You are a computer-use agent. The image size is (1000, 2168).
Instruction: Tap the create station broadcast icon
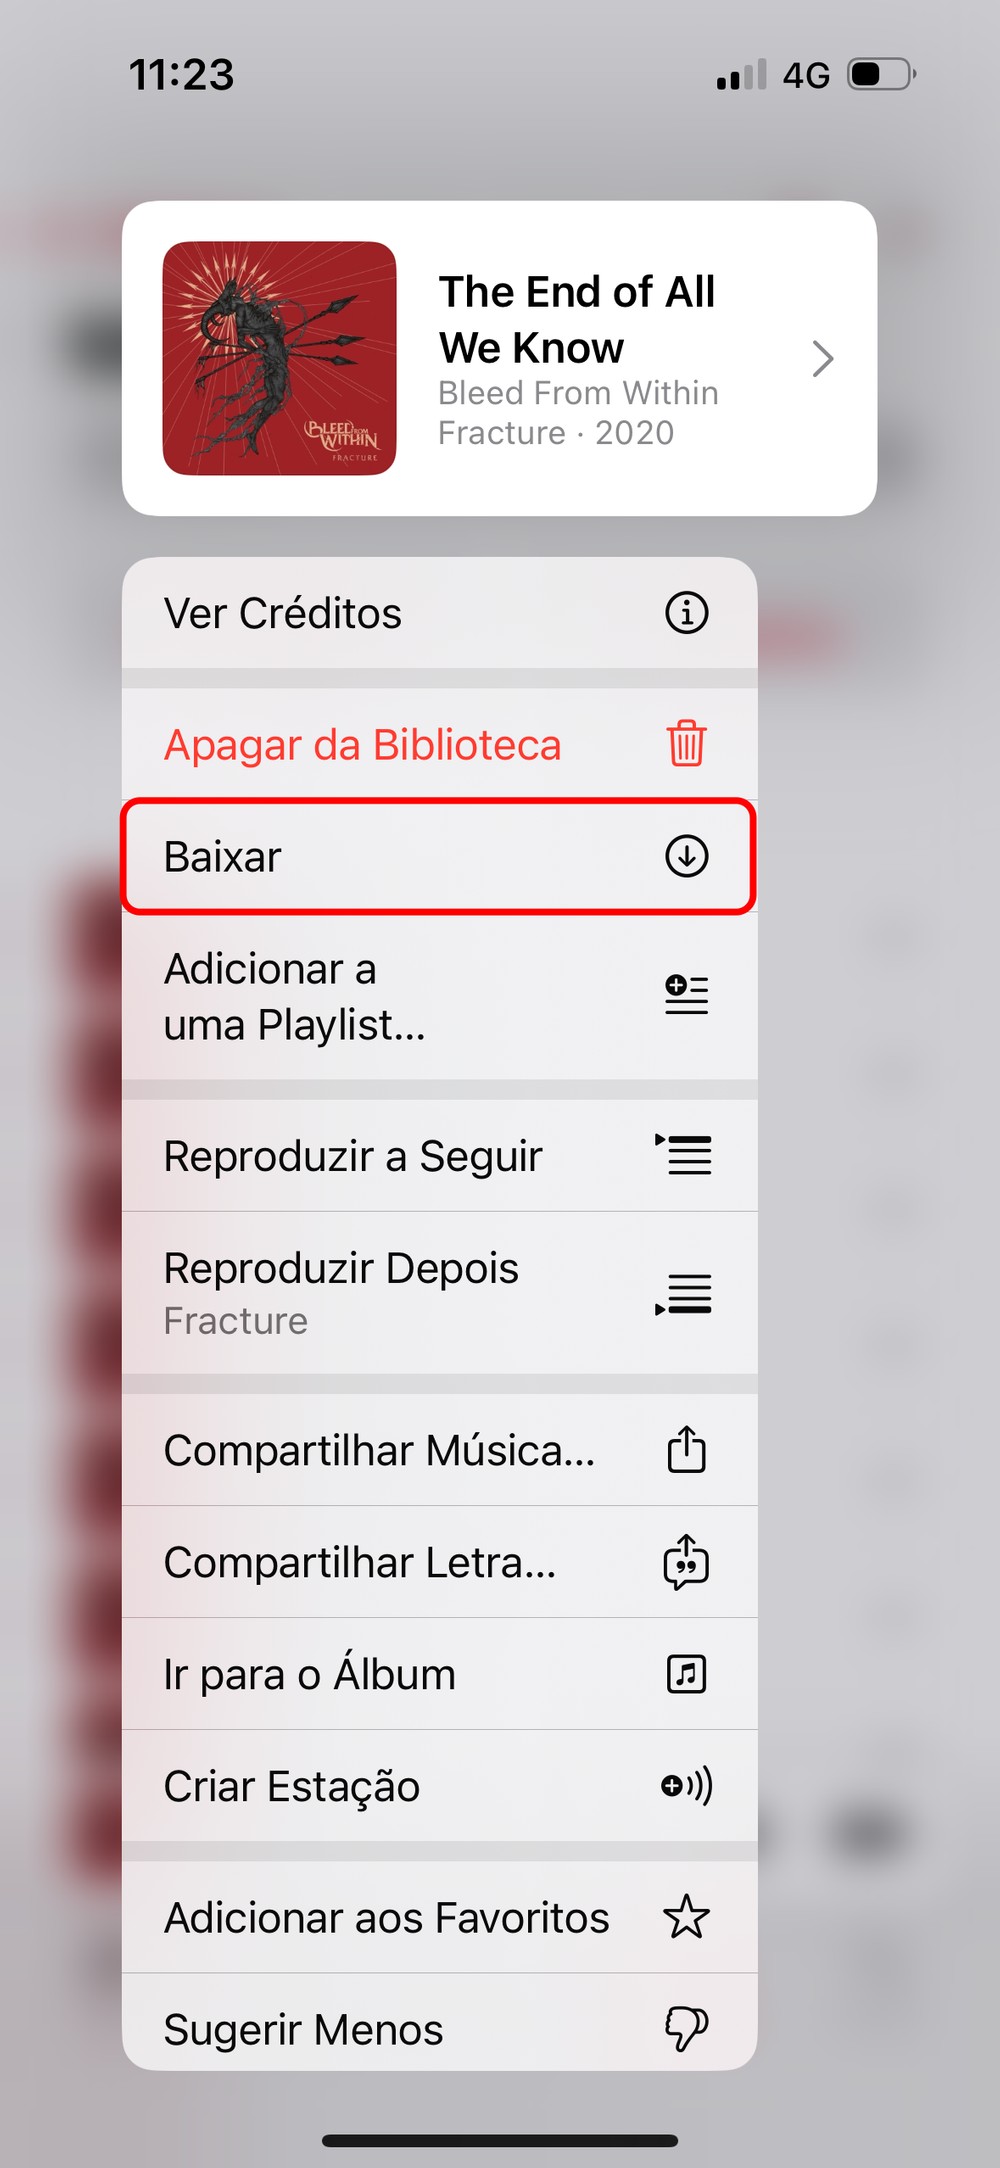(686, 1785)
